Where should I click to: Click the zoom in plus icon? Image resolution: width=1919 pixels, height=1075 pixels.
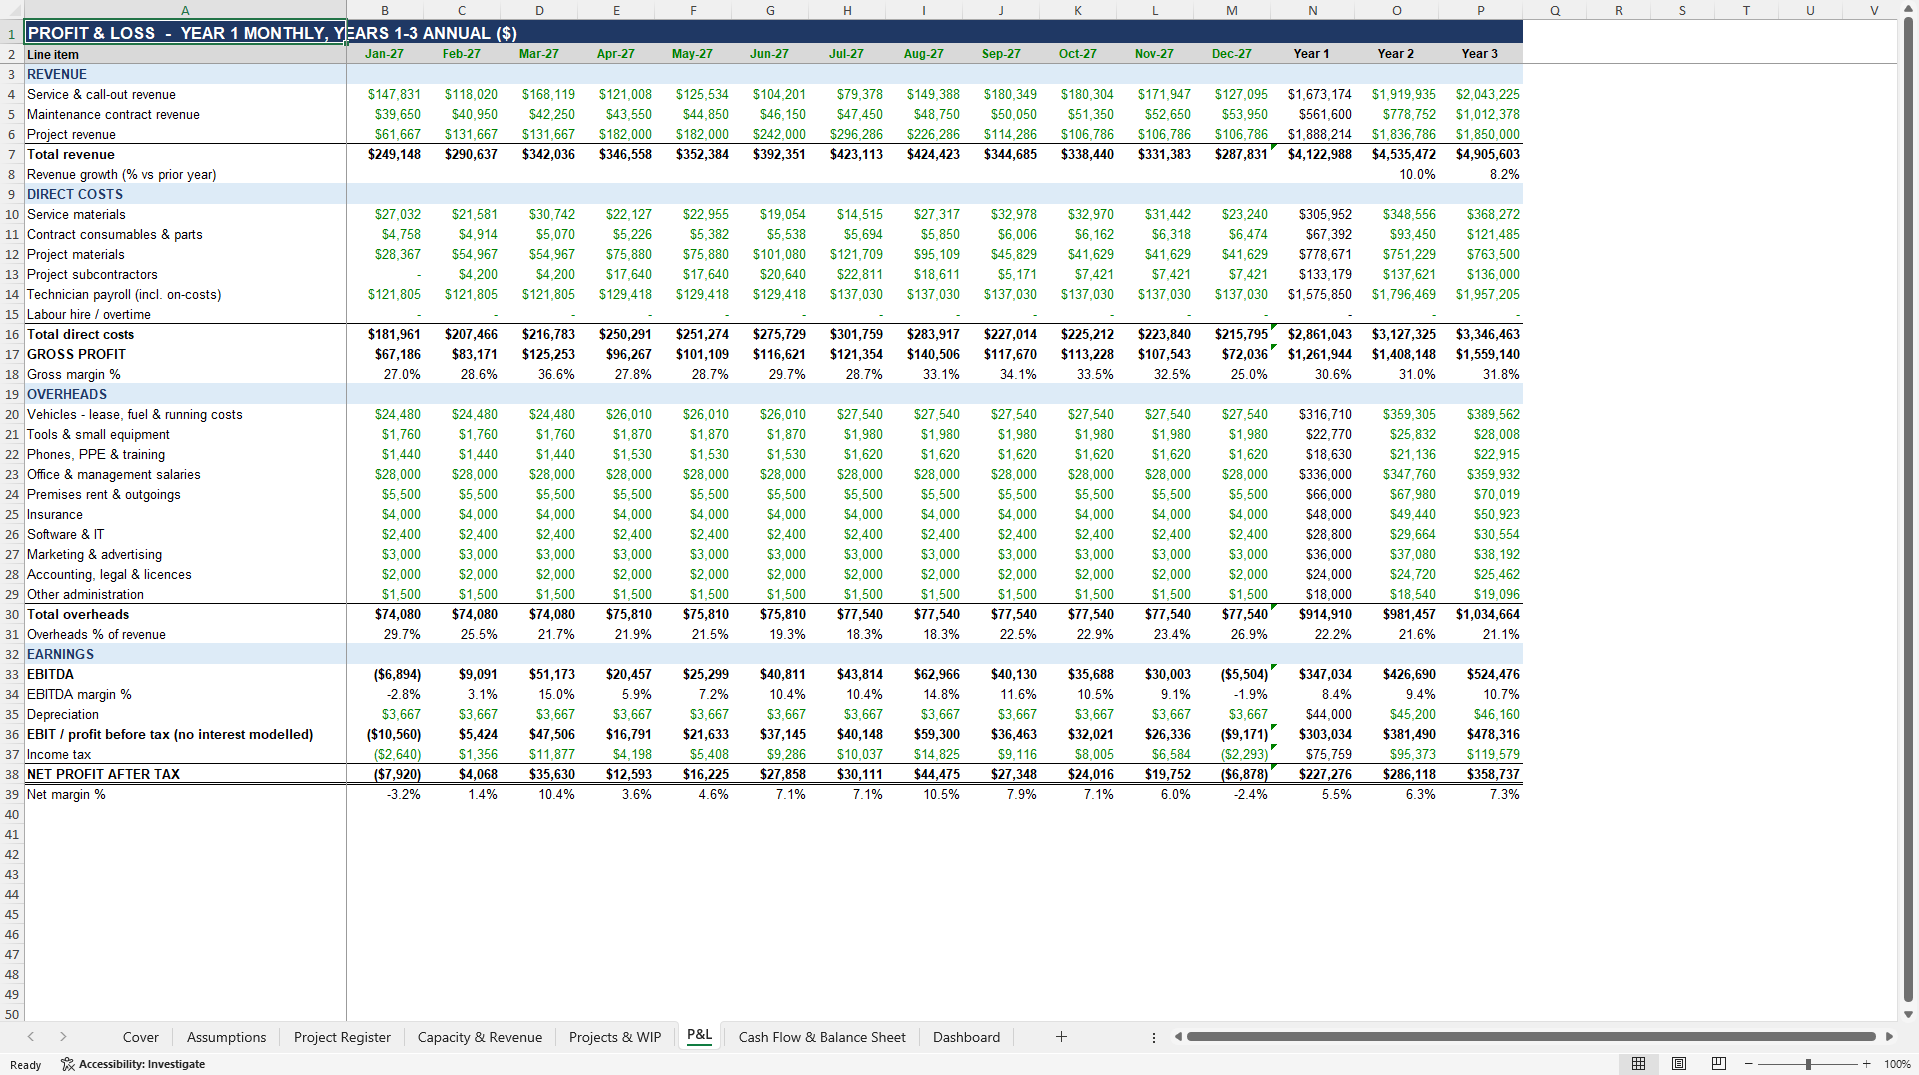point(1866,1064)
